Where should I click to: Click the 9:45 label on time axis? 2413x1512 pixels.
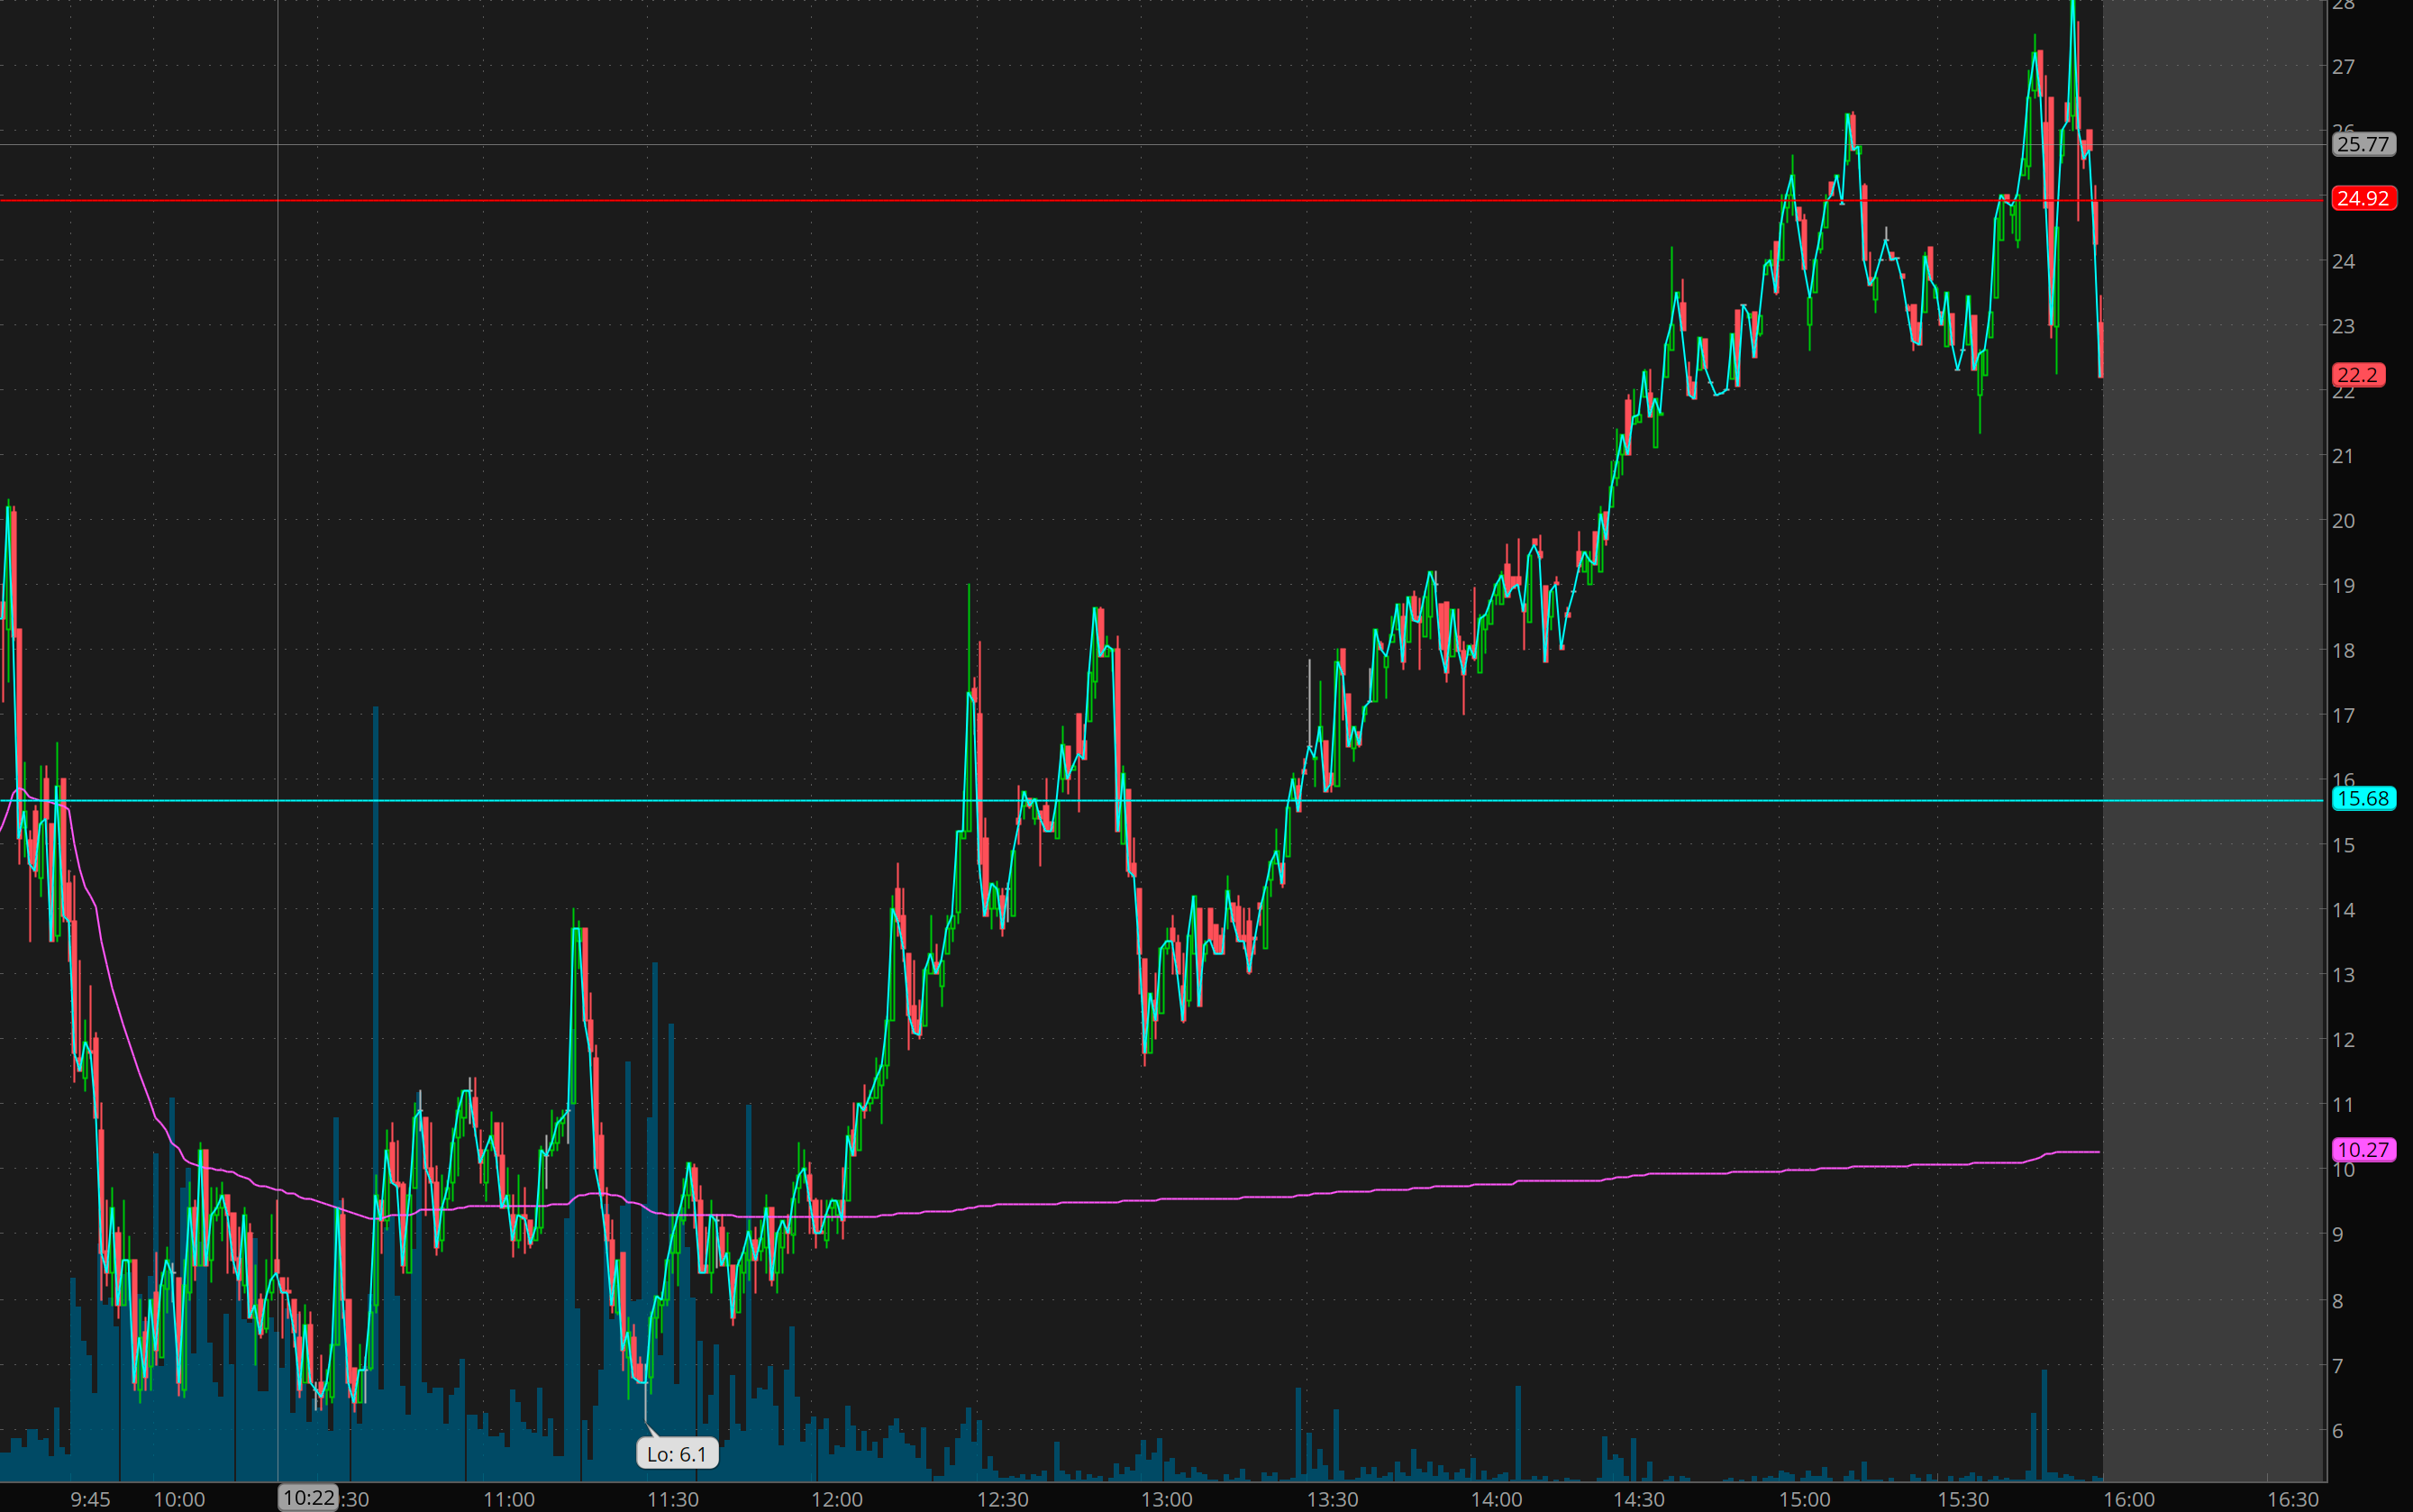tap(91, 1499)
